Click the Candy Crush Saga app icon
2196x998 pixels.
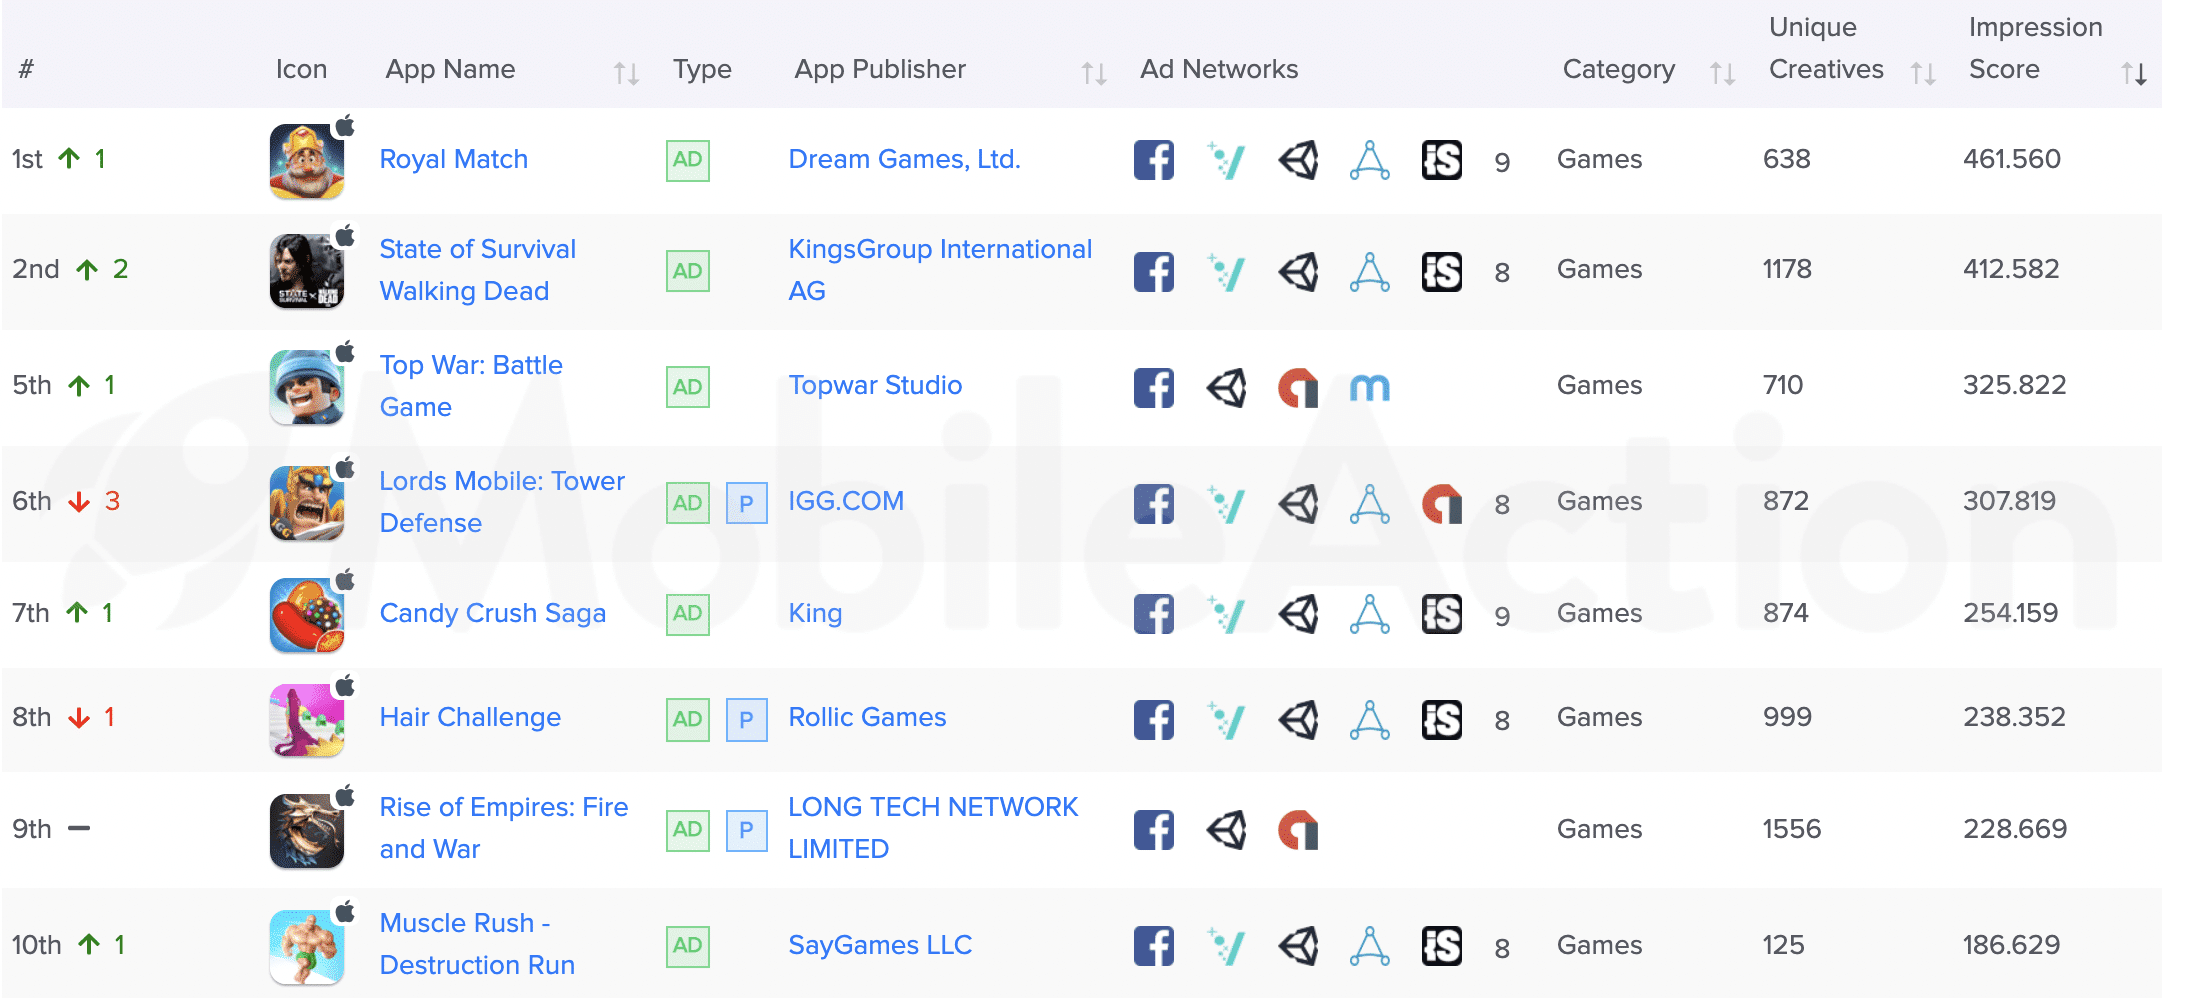pos(307,615)
